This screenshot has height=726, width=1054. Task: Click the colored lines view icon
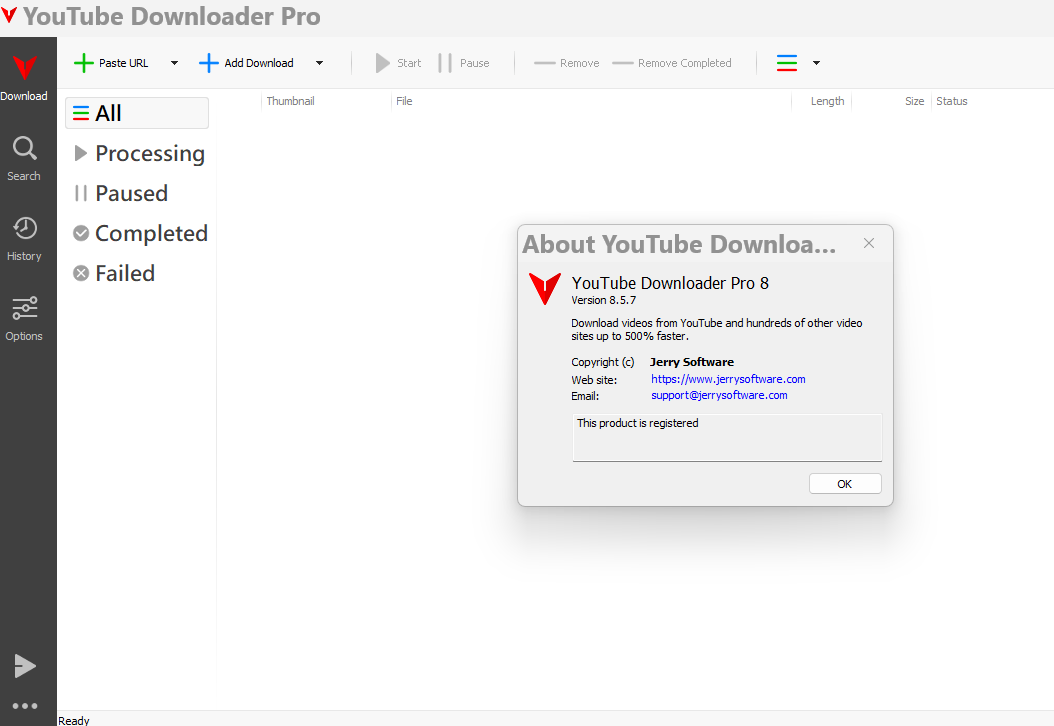pos(786,63)
